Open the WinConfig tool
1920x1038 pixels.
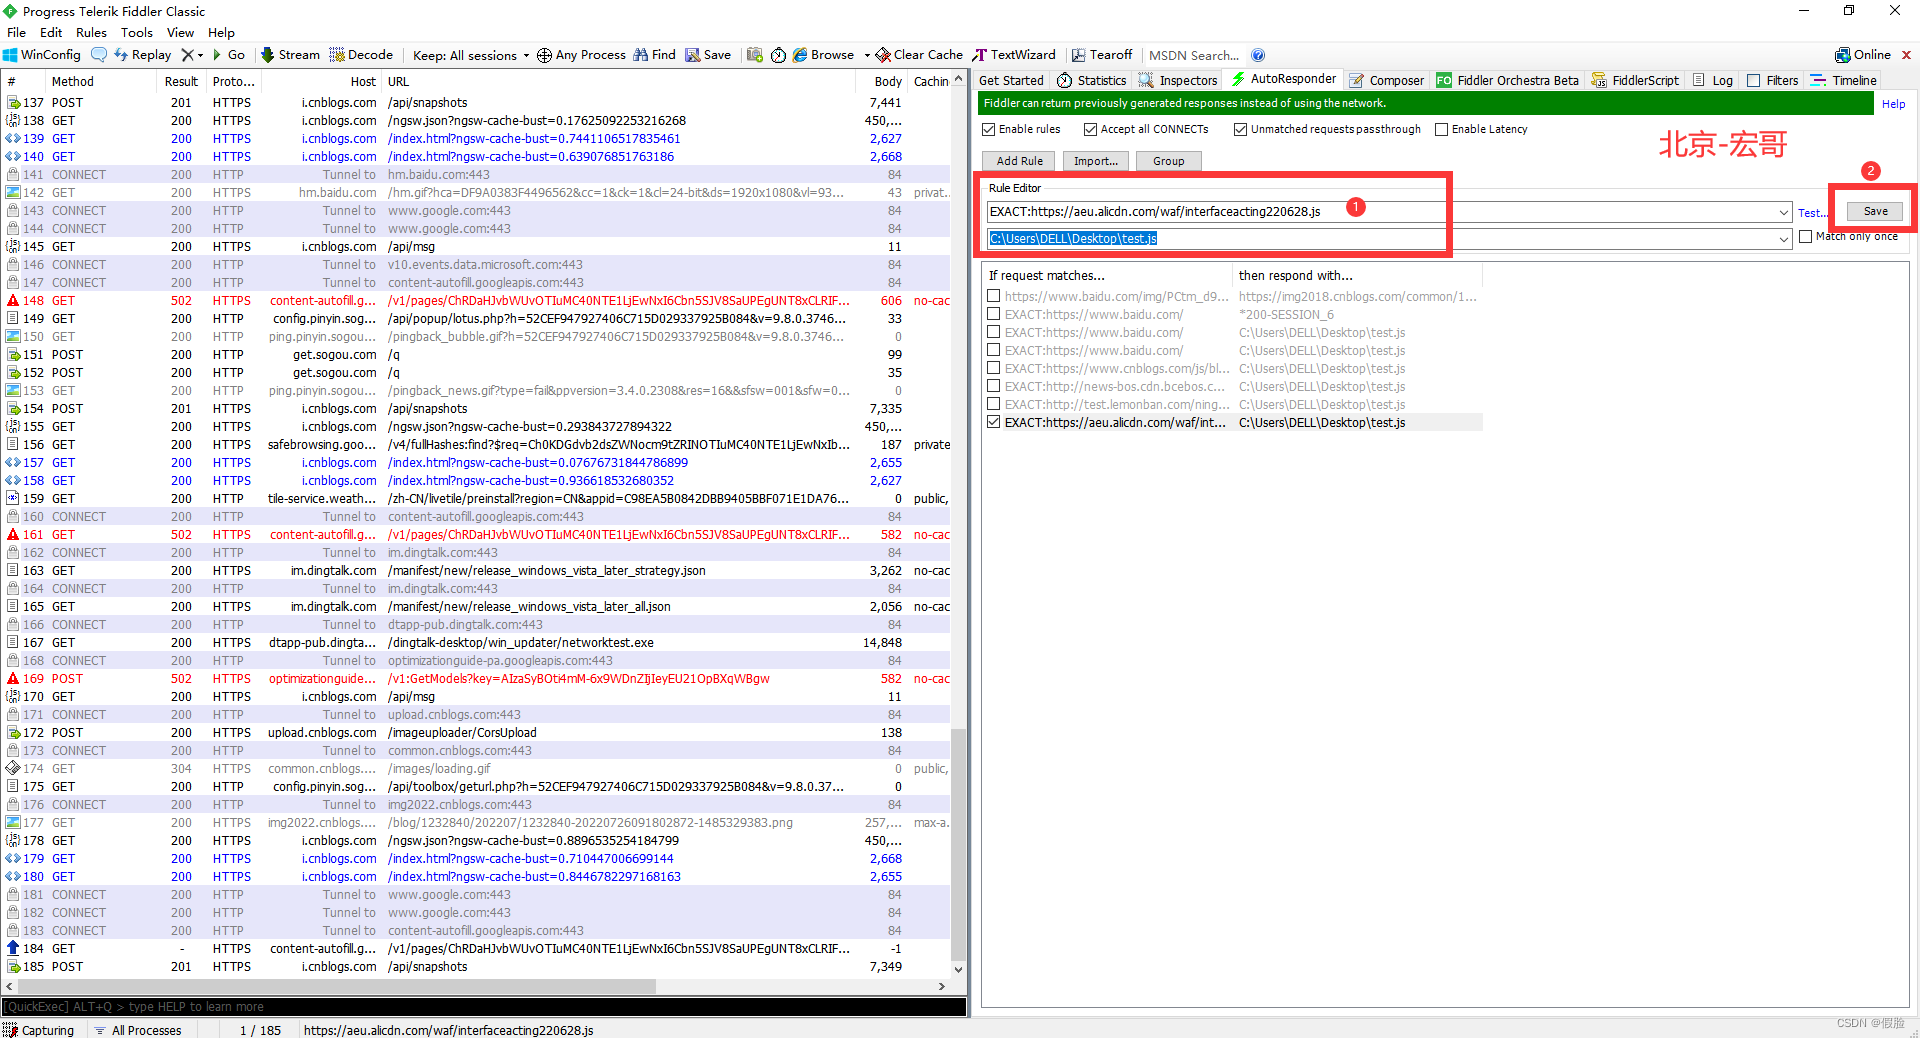coord(42,55)
